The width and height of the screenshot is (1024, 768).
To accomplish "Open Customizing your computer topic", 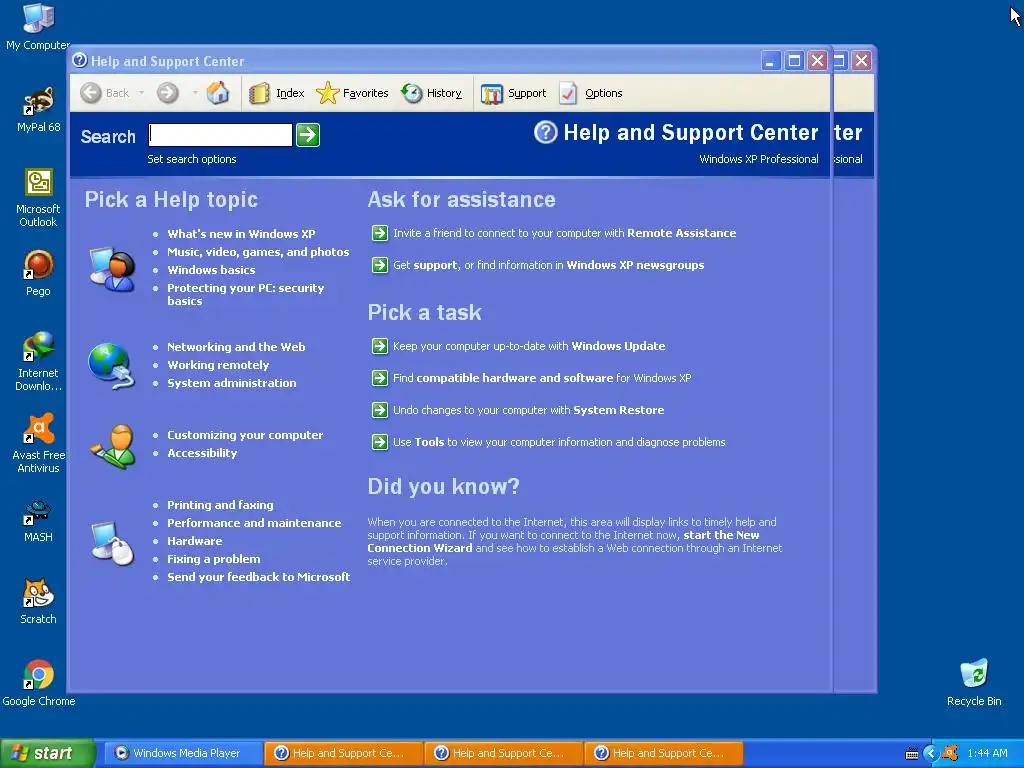I will point(245,435).
